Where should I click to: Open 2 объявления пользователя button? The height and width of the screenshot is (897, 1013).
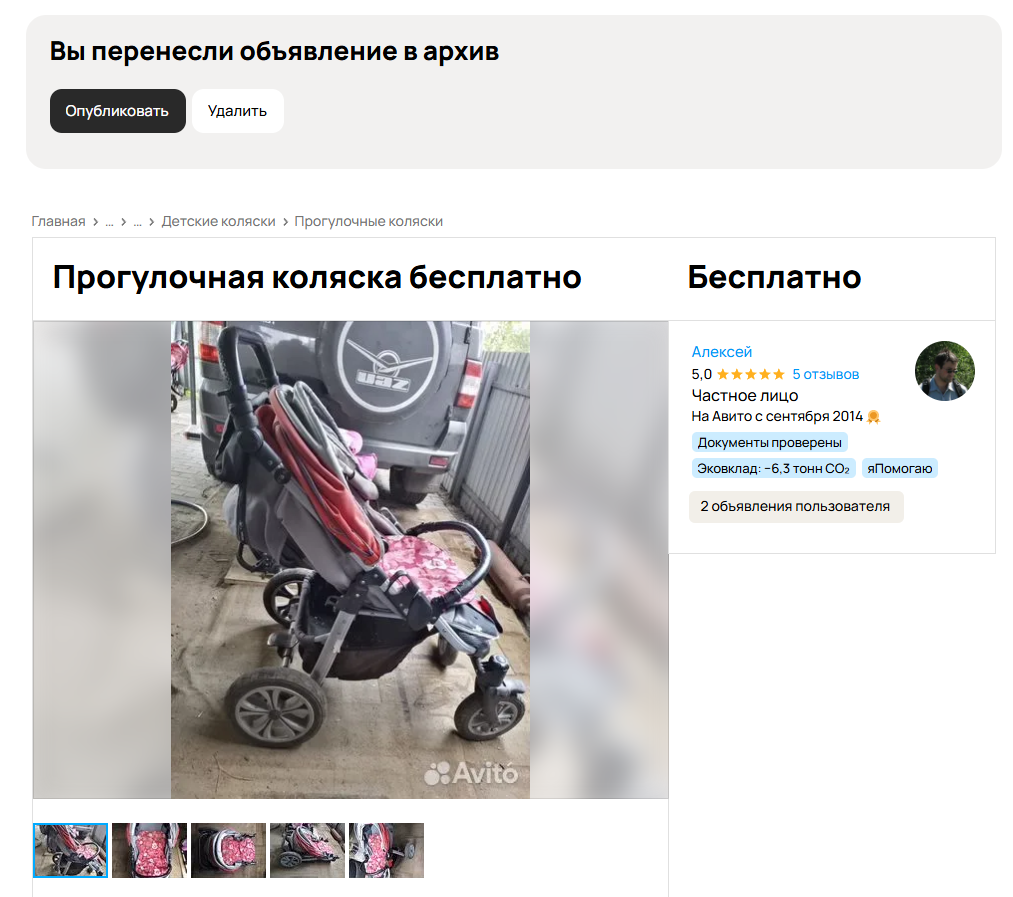(x=795, y=507)
